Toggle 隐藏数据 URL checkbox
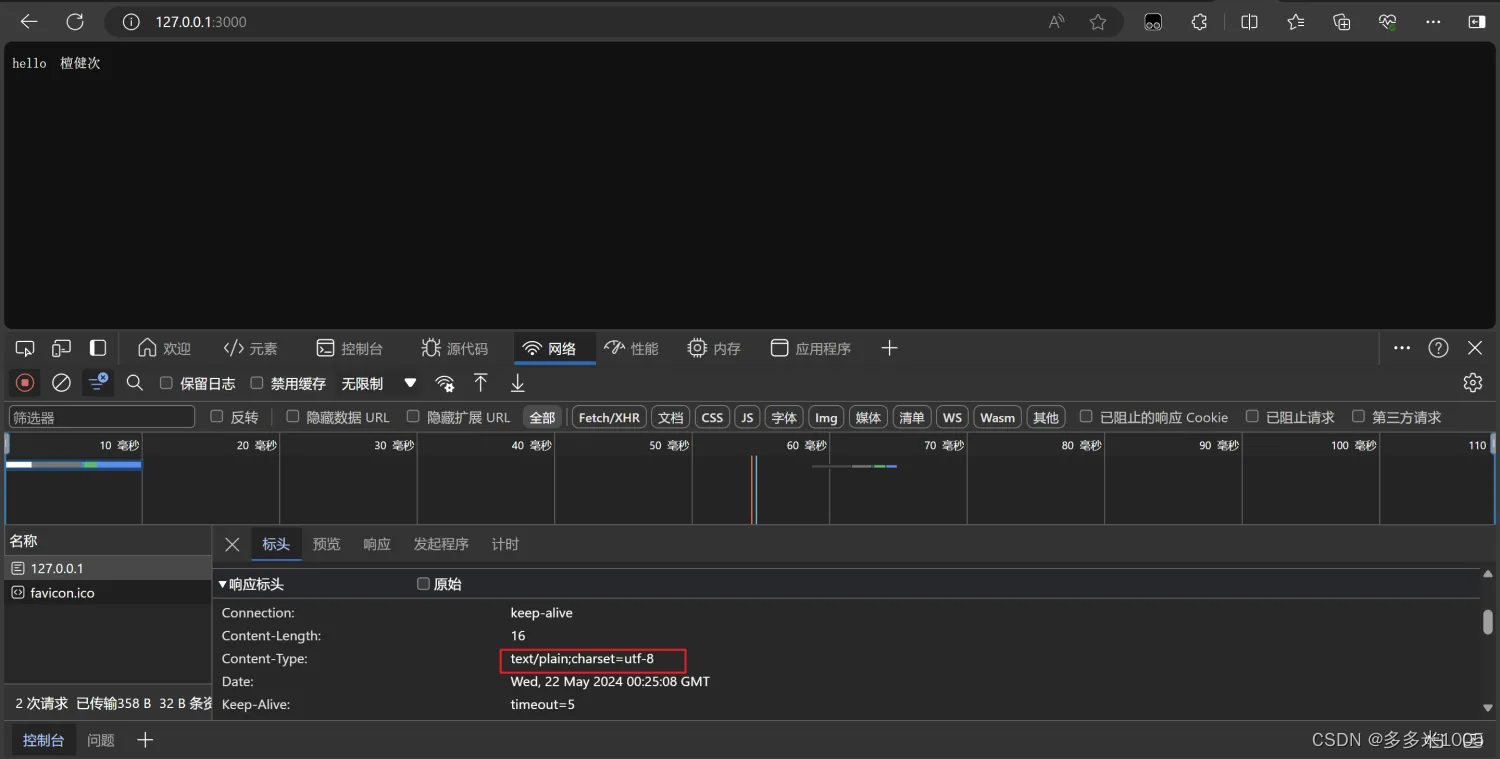This screenshot has width=1500, height=759. tap(292, 417)
